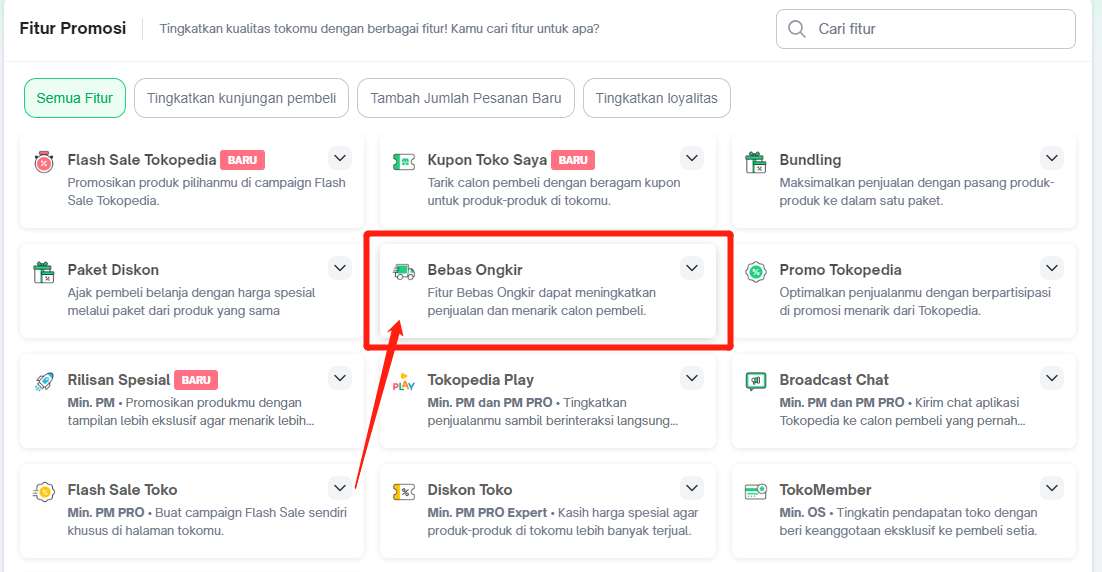Switch to Tambah Jumlah Pesanan Baru filter

click(x=466, y=98)
